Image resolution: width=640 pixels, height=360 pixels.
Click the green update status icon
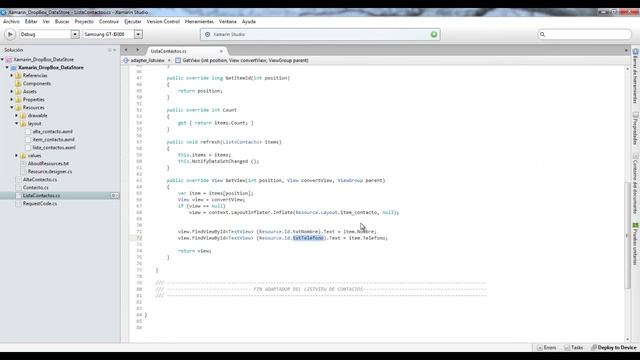[x=434, y=34]
